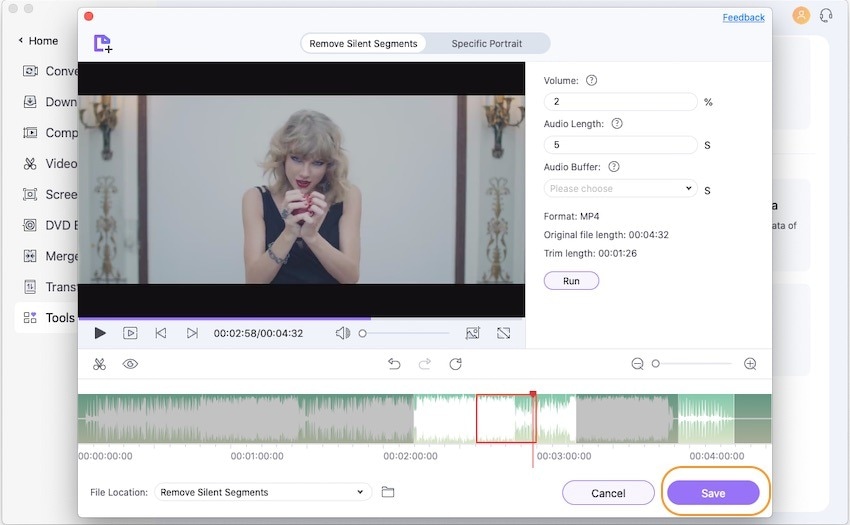
Task: Open the Converter sidebar item
Action: click(50, 71)
